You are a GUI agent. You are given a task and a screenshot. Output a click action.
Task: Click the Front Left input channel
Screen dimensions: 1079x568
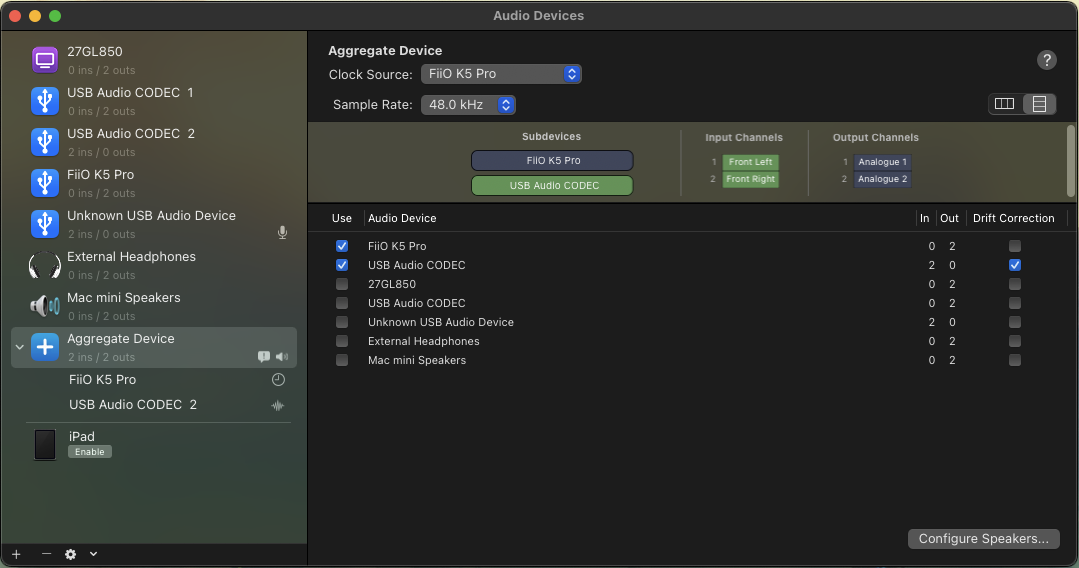[750, 162]
